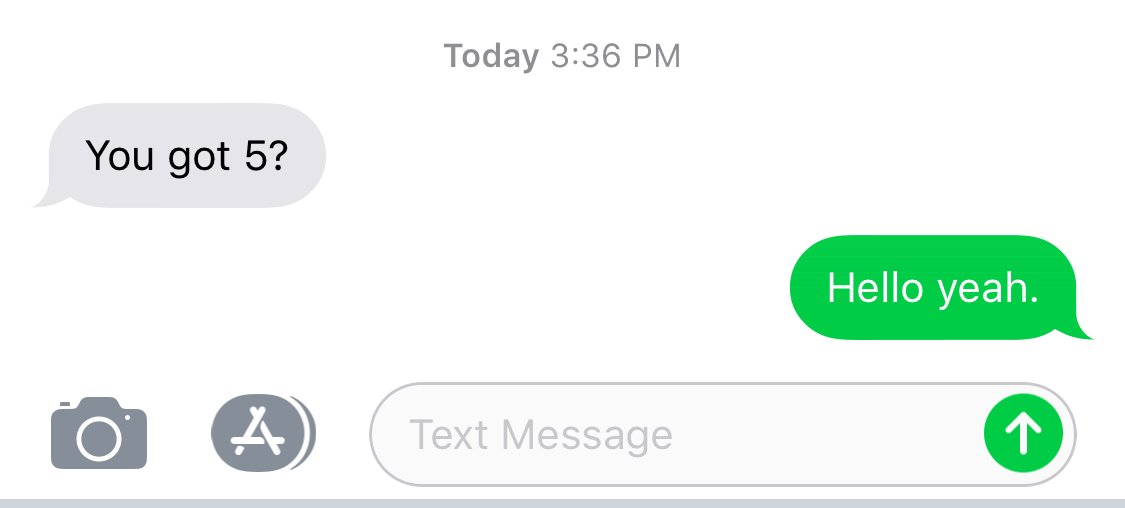Tap the green send arrow button
The width and height of the screenshot is (1125, 508).
click(1023, 433)
